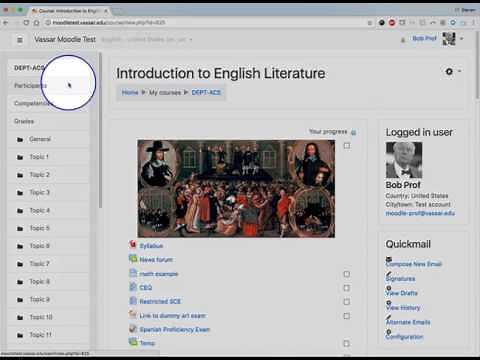This screenshot has height=360, width=480.
Task: Click the Topic 10 folder icon
Action: 20,318
